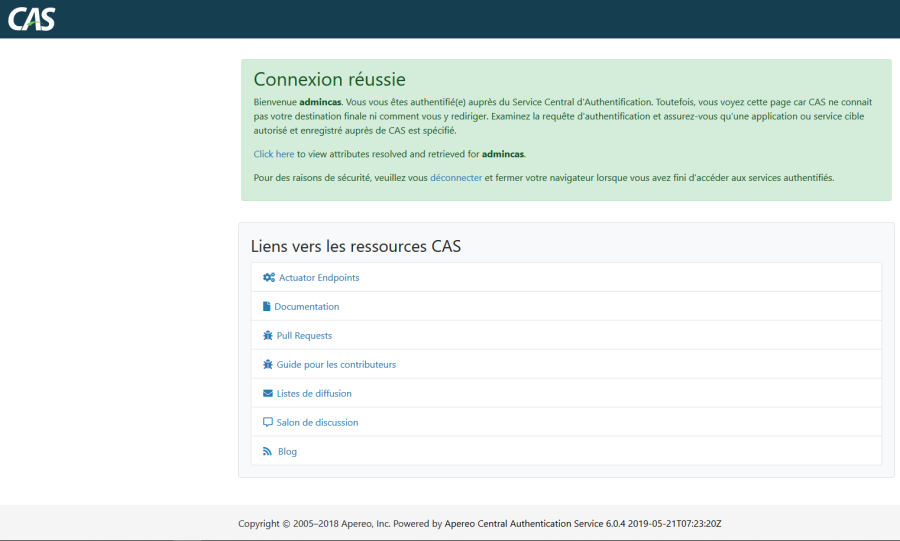
Task: Open Listes de diffusion link
Action: tap(314, 394)
